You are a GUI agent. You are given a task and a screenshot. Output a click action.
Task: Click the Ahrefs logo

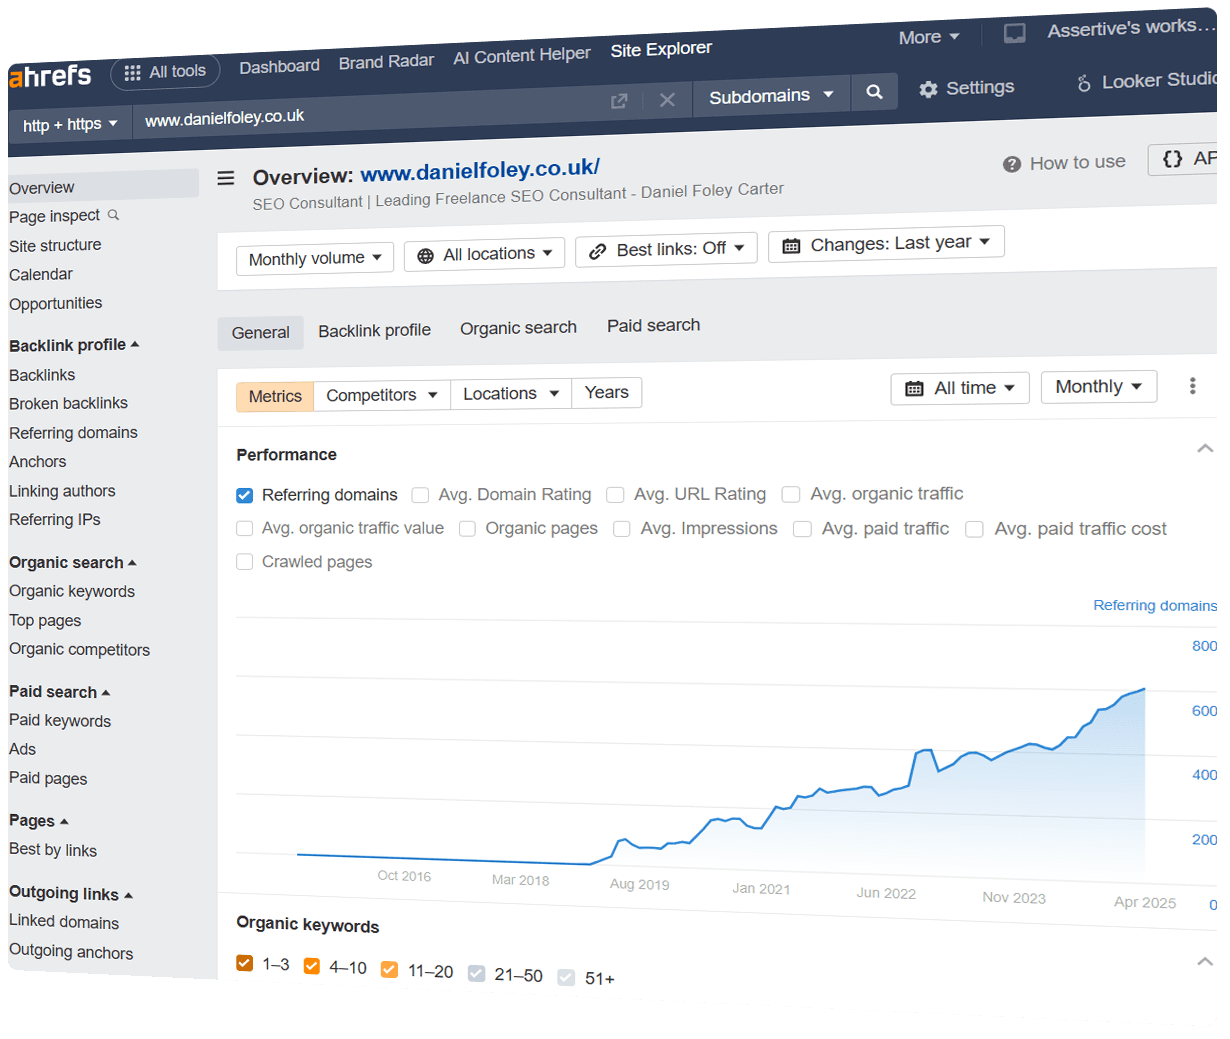tap(50, 76)
